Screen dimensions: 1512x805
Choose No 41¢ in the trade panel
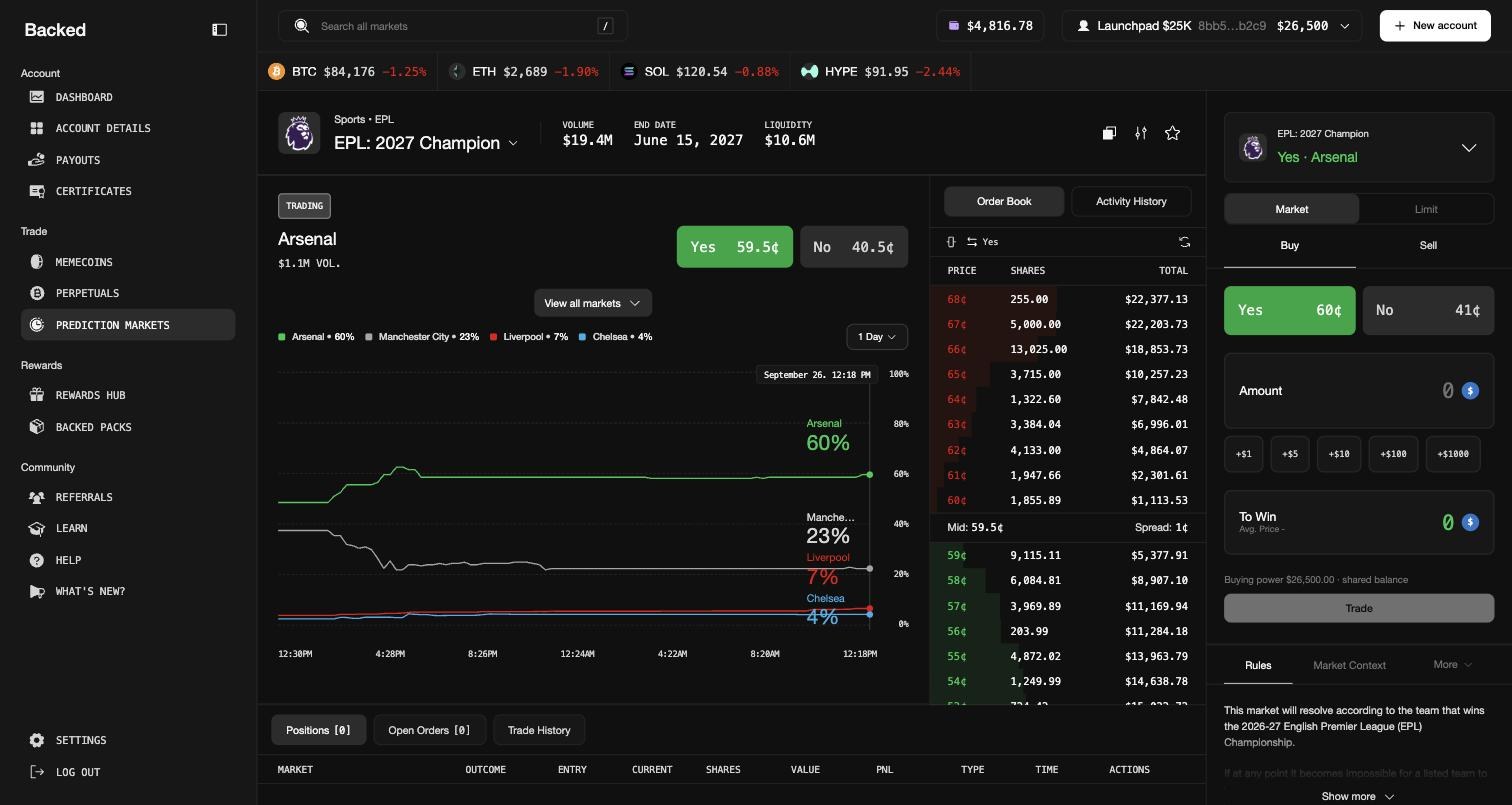click(x=1428, y=310)
